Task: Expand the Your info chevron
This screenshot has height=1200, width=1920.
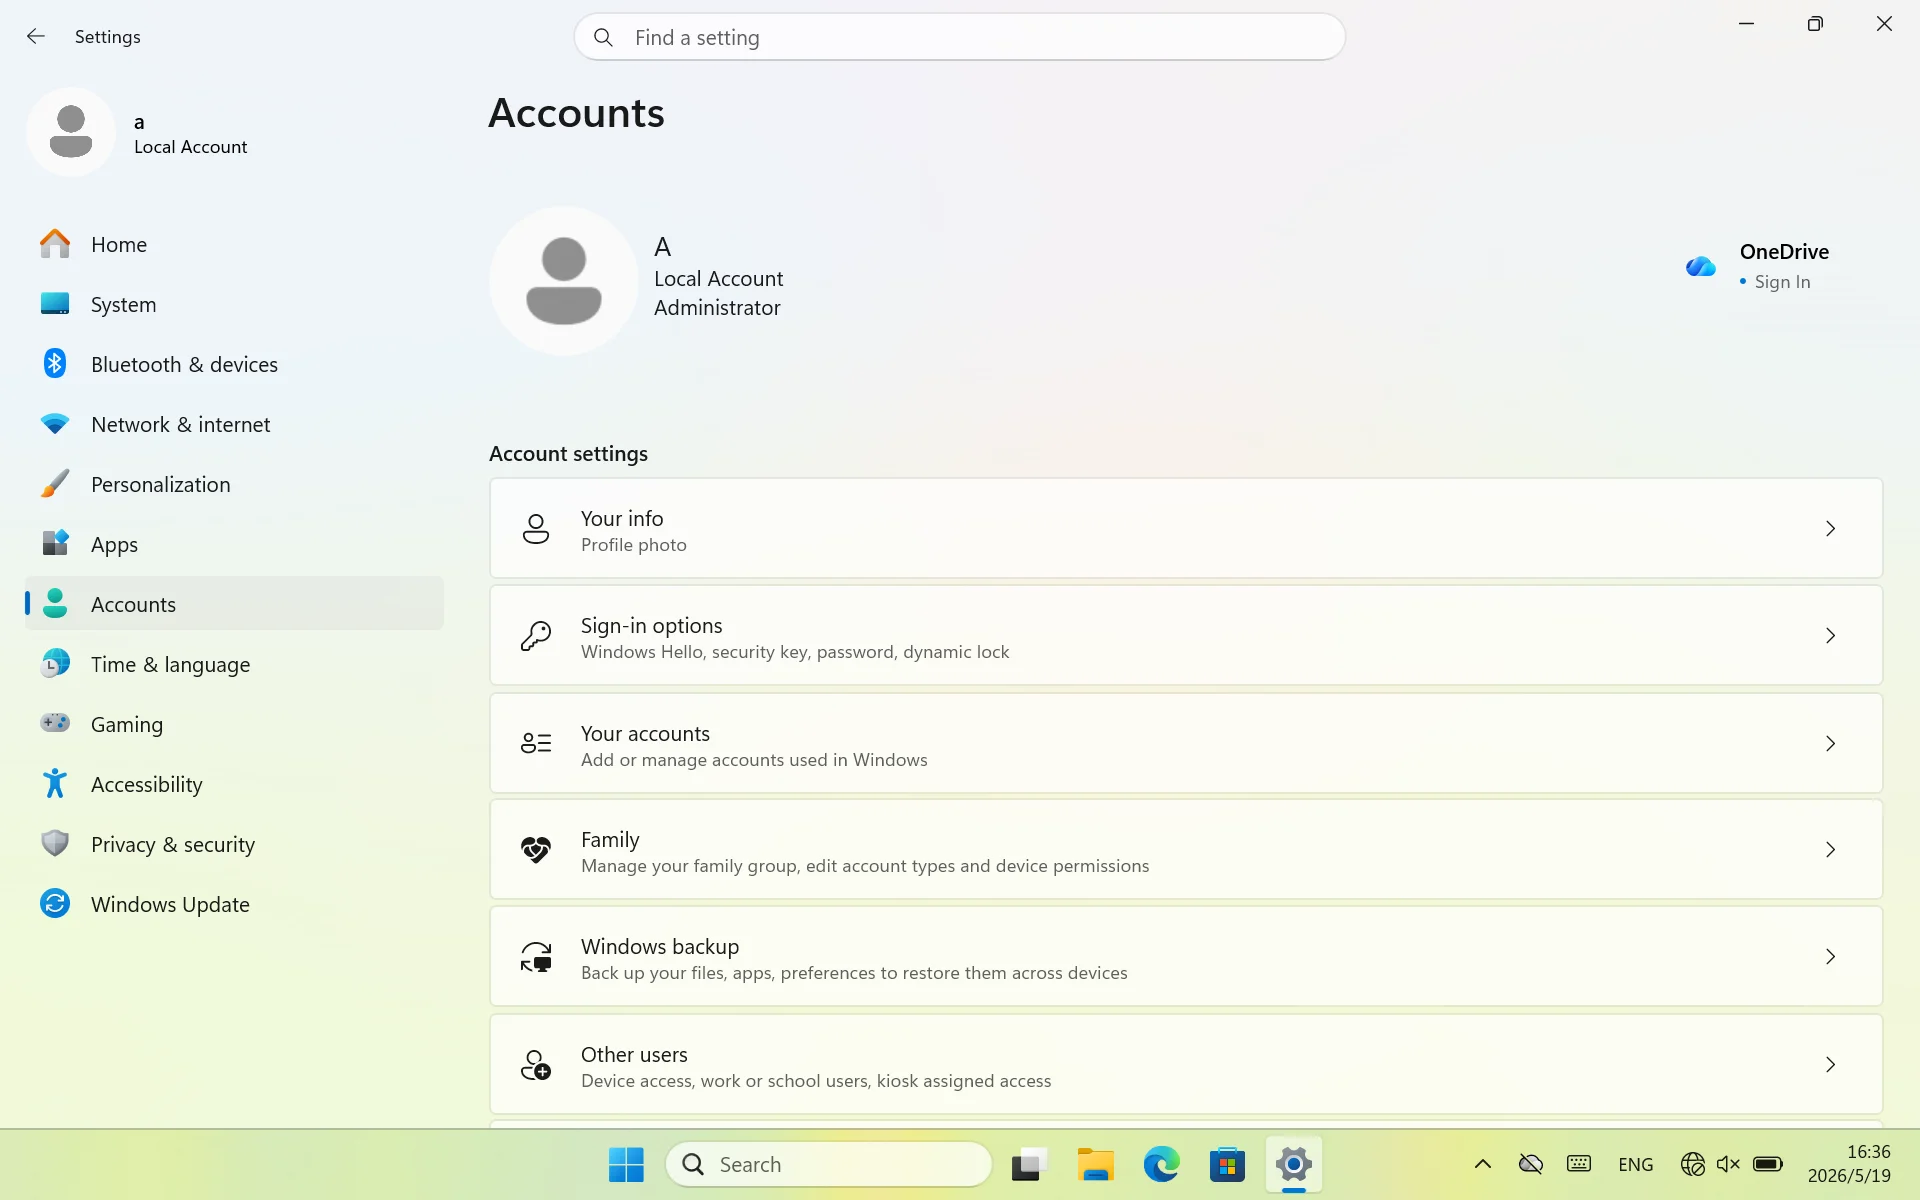Action: tap(1830, 529)
